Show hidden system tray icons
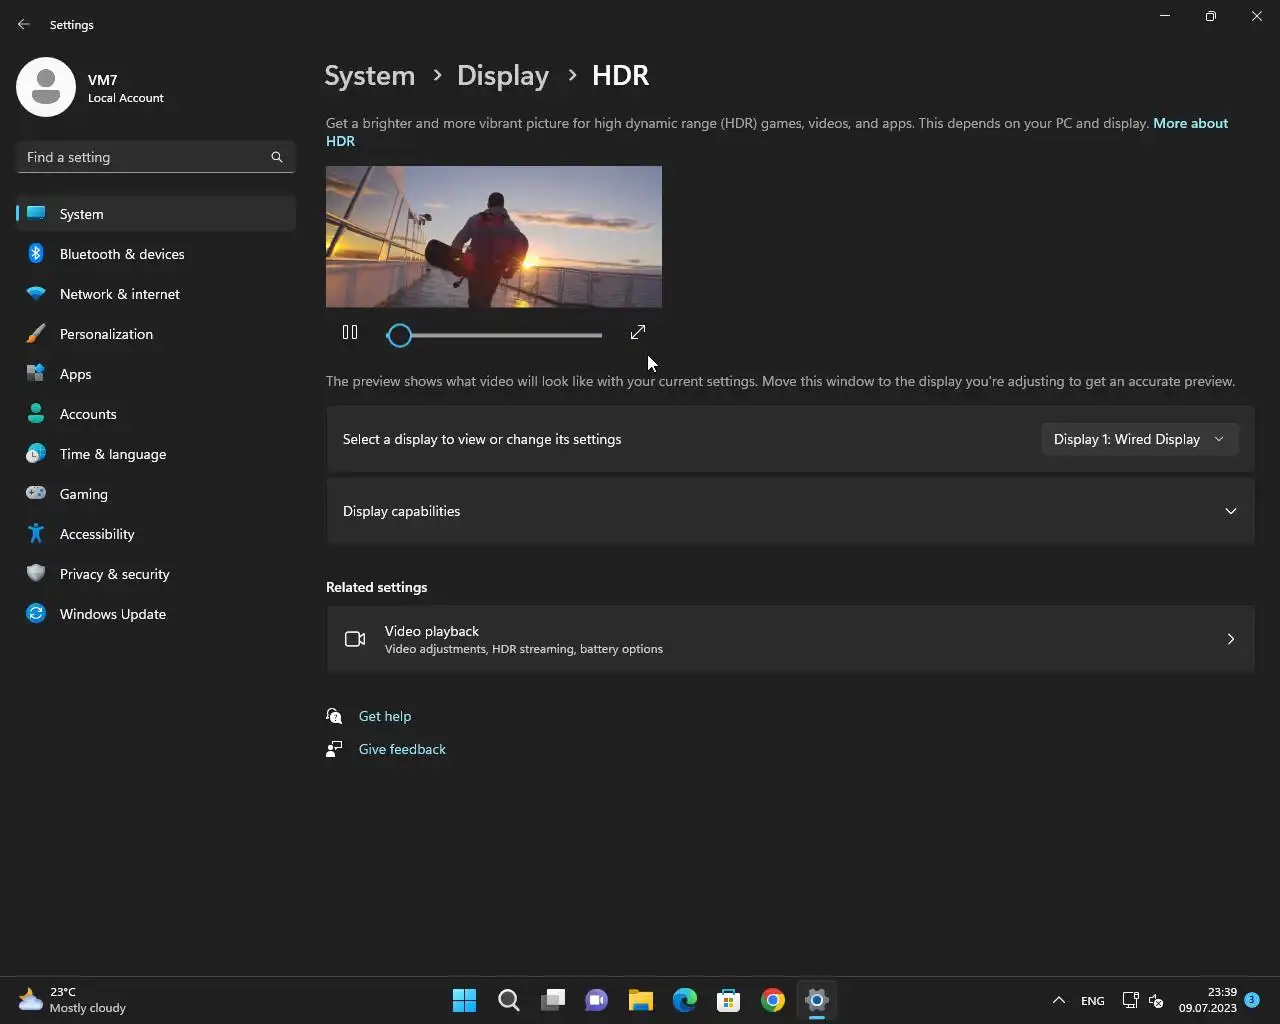Viewport: 1280px width, 1024px height. click(x=1059, y=1000)
